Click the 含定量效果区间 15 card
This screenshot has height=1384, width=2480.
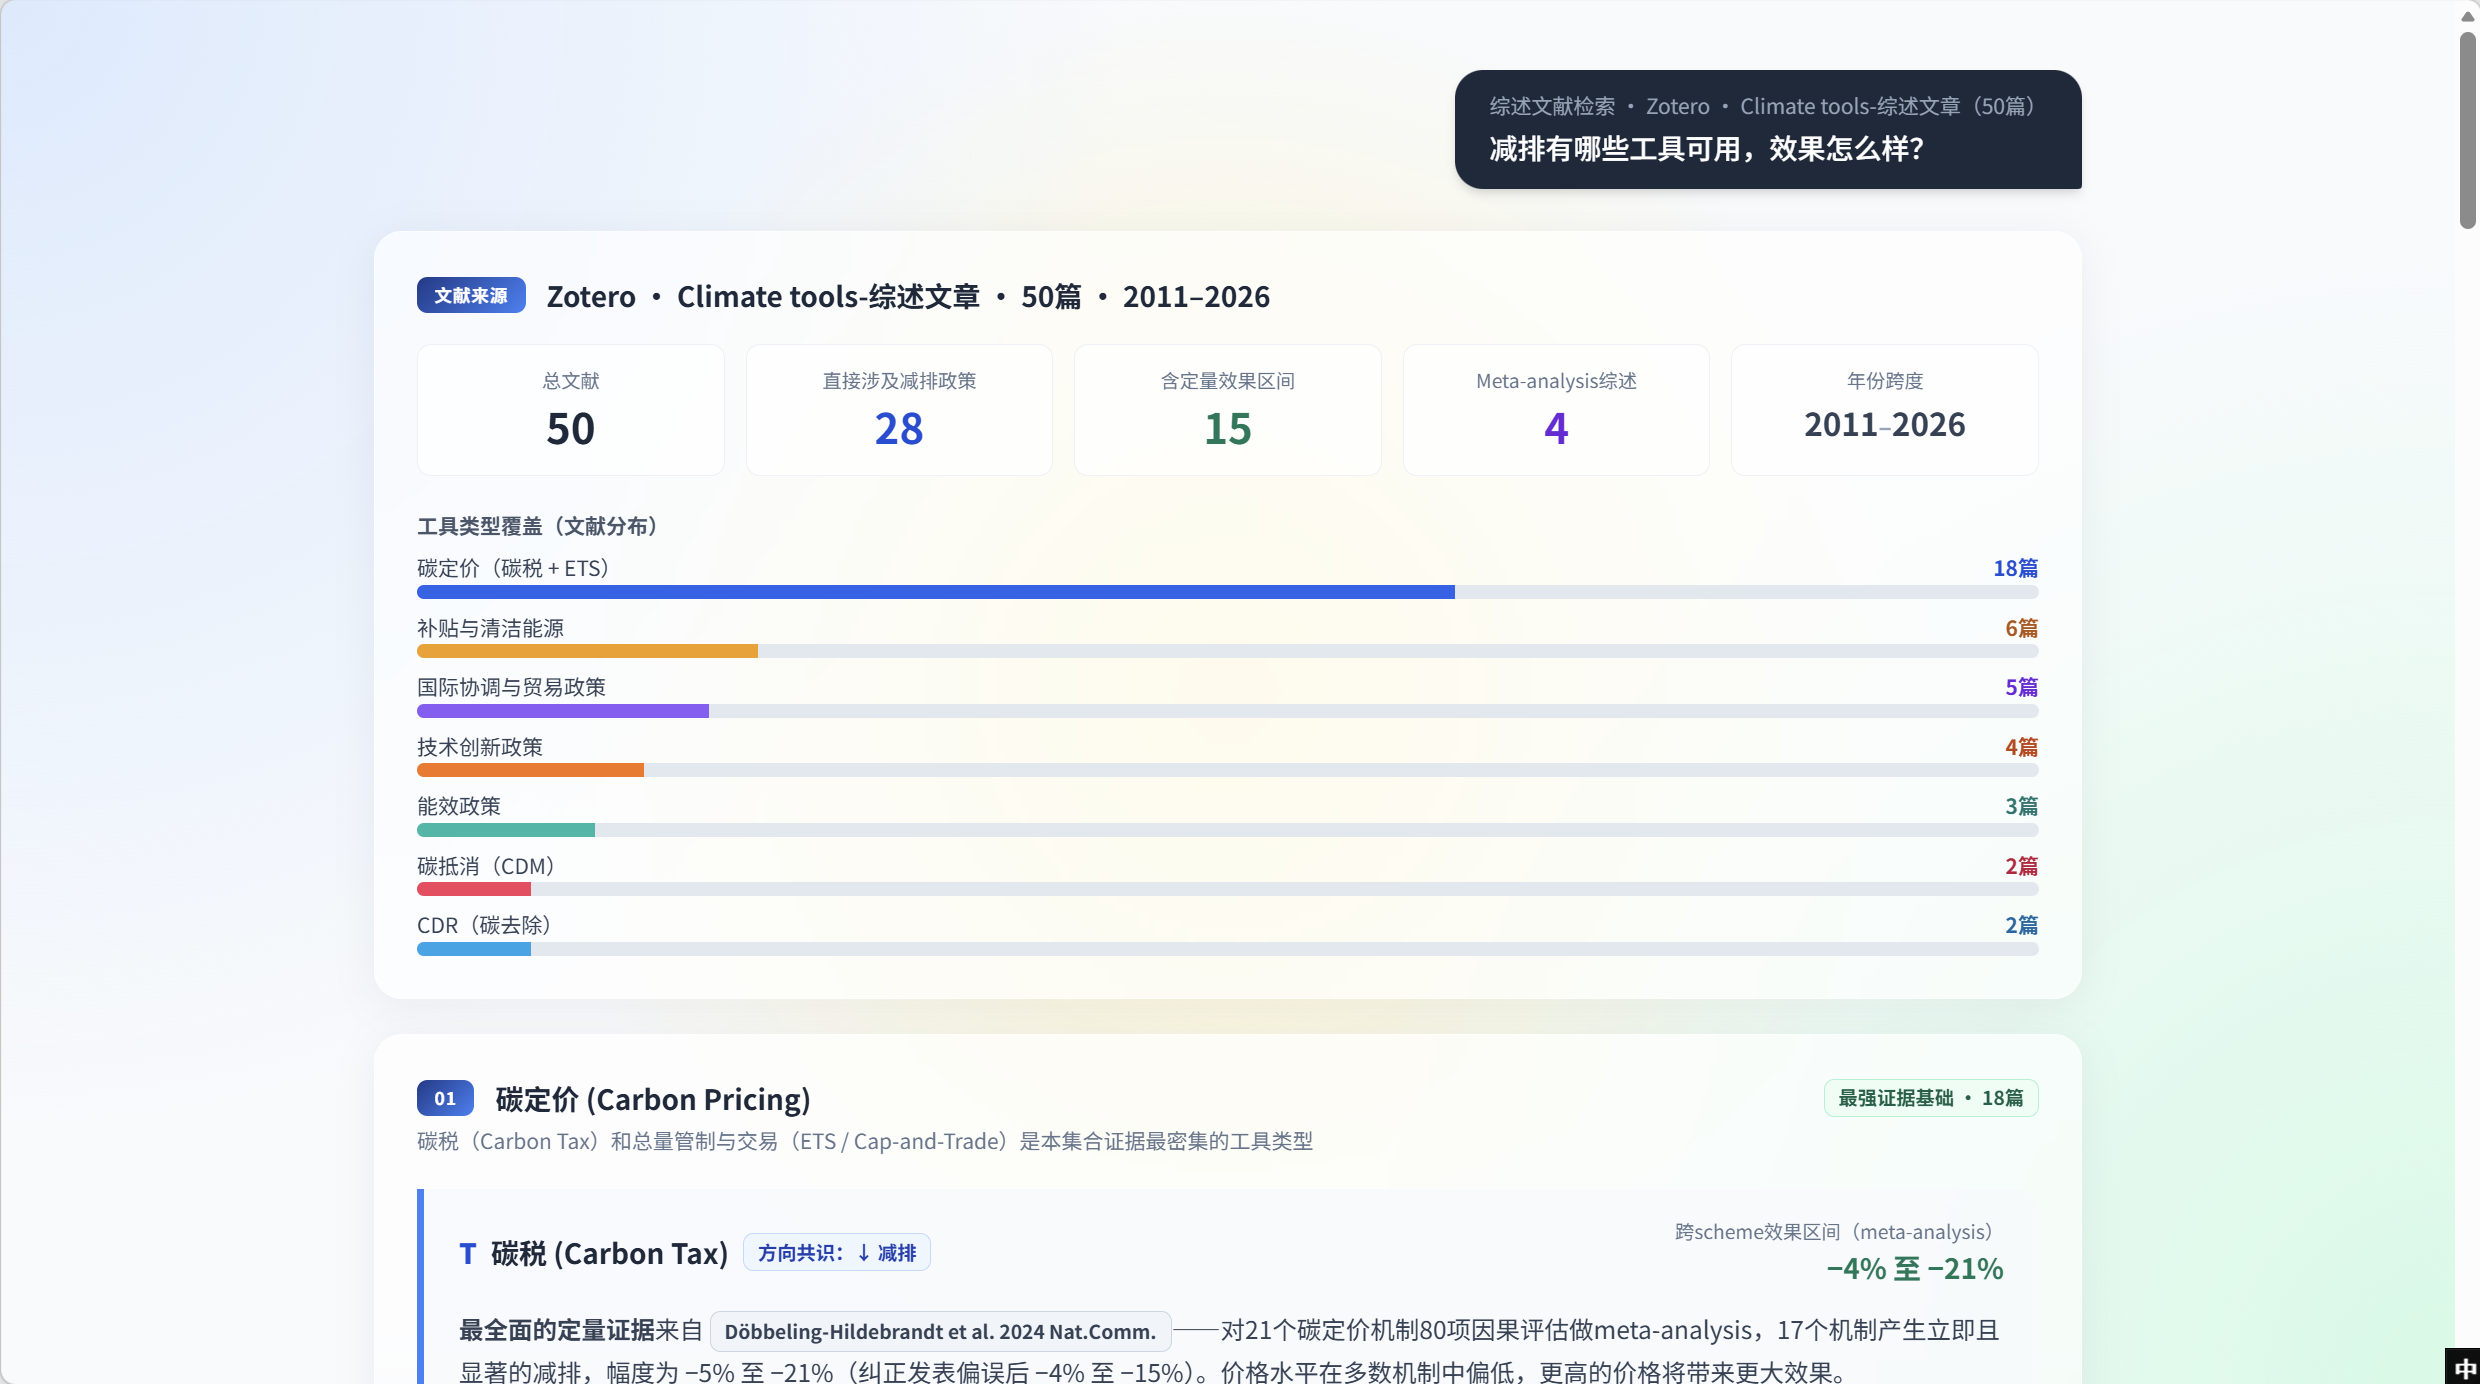(x=1228, y=410)
